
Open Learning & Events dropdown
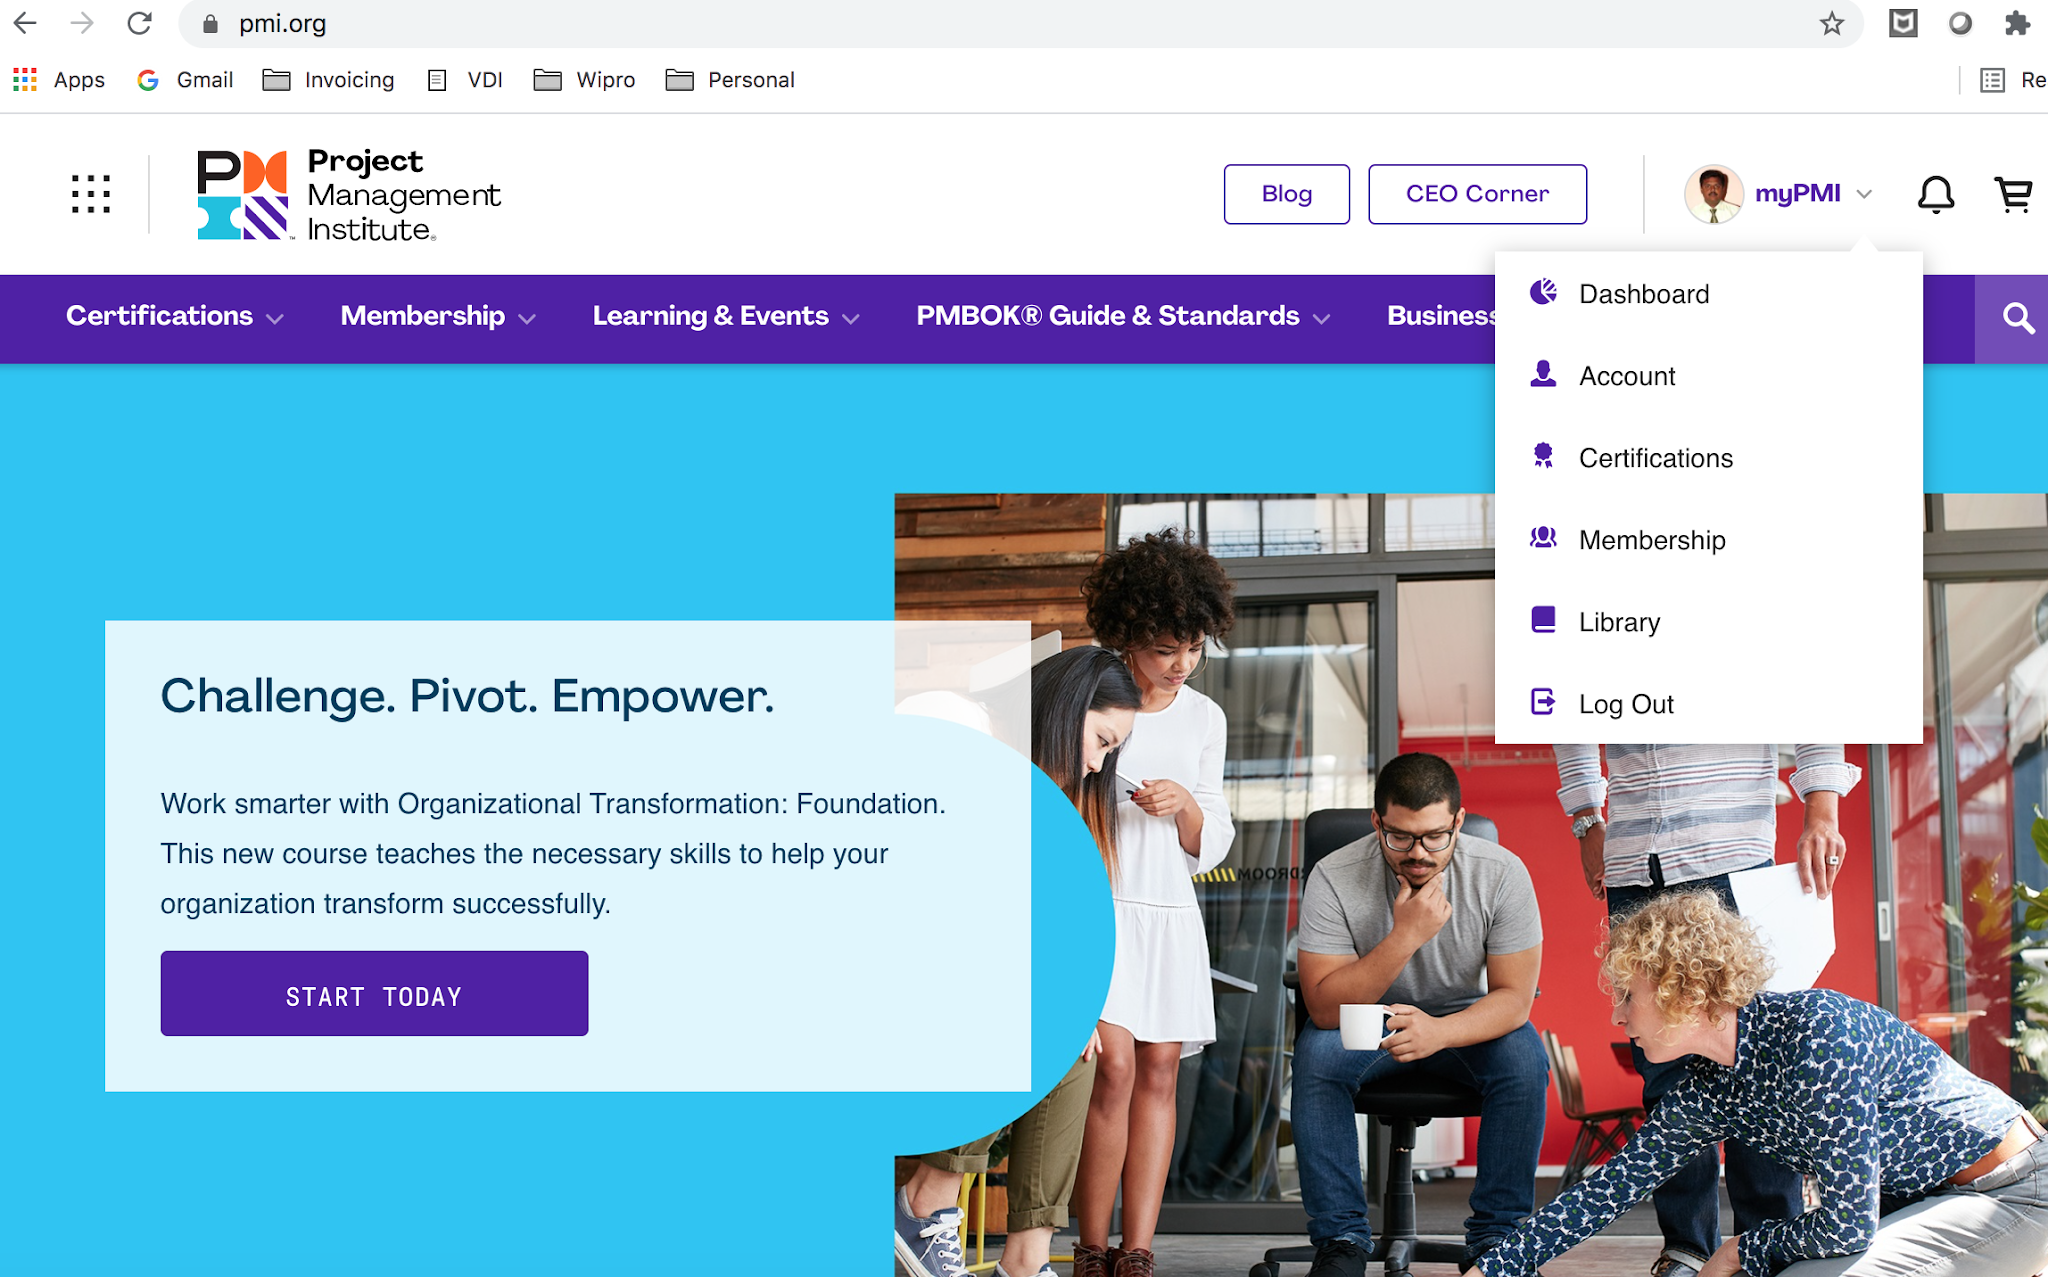point(725,317)
